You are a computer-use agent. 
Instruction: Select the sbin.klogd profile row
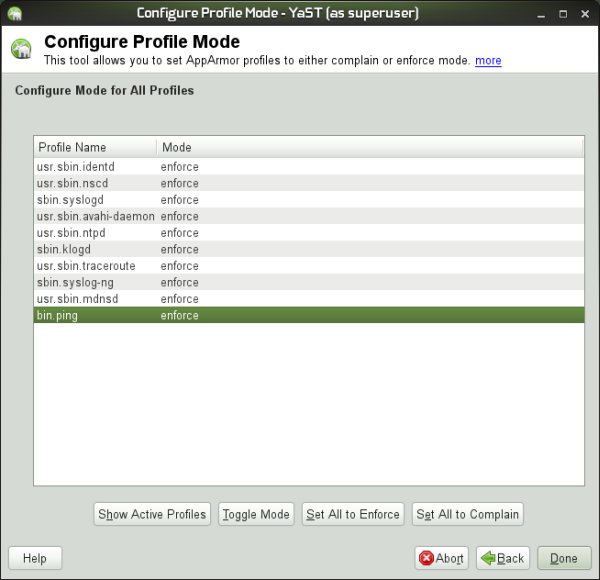(309, 249)
